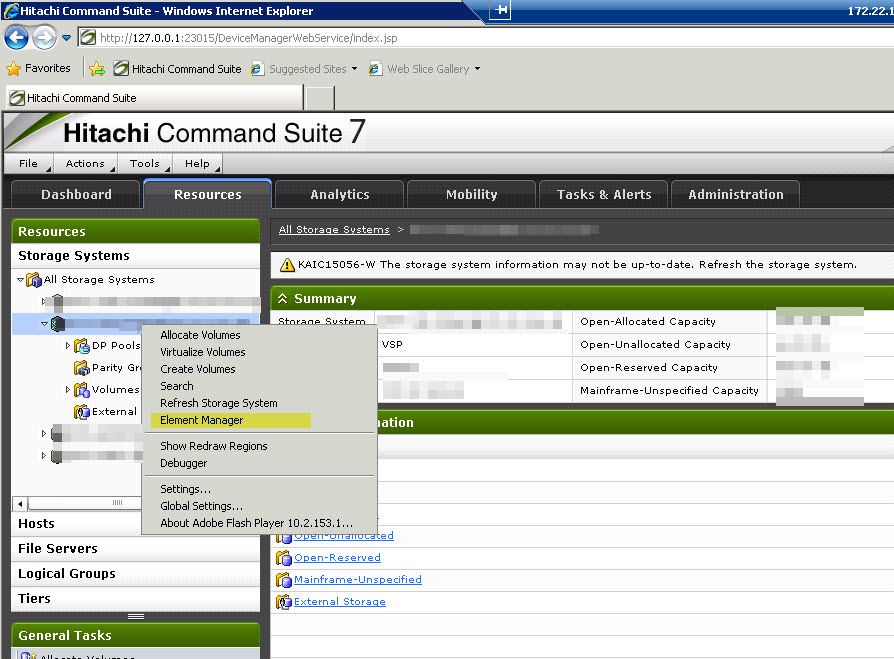Open the External Storage link
The width and height of the screenshot is (894, 659).
coord(339,601)
